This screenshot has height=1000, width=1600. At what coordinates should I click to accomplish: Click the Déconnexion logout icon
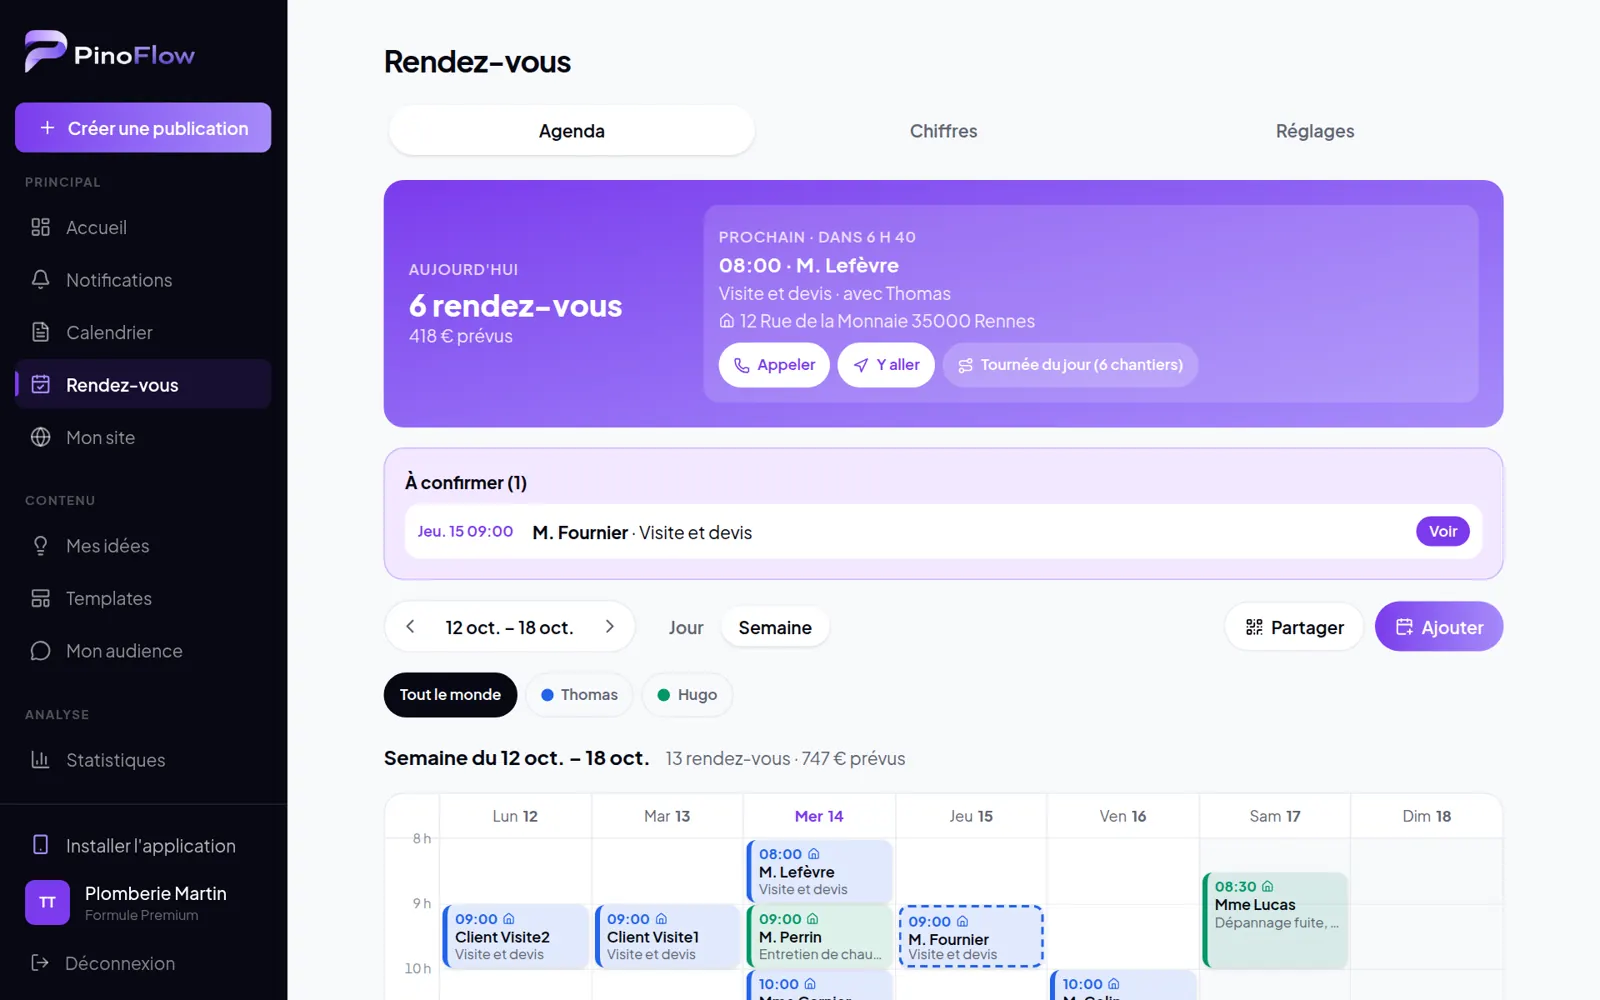pos(40,963)
